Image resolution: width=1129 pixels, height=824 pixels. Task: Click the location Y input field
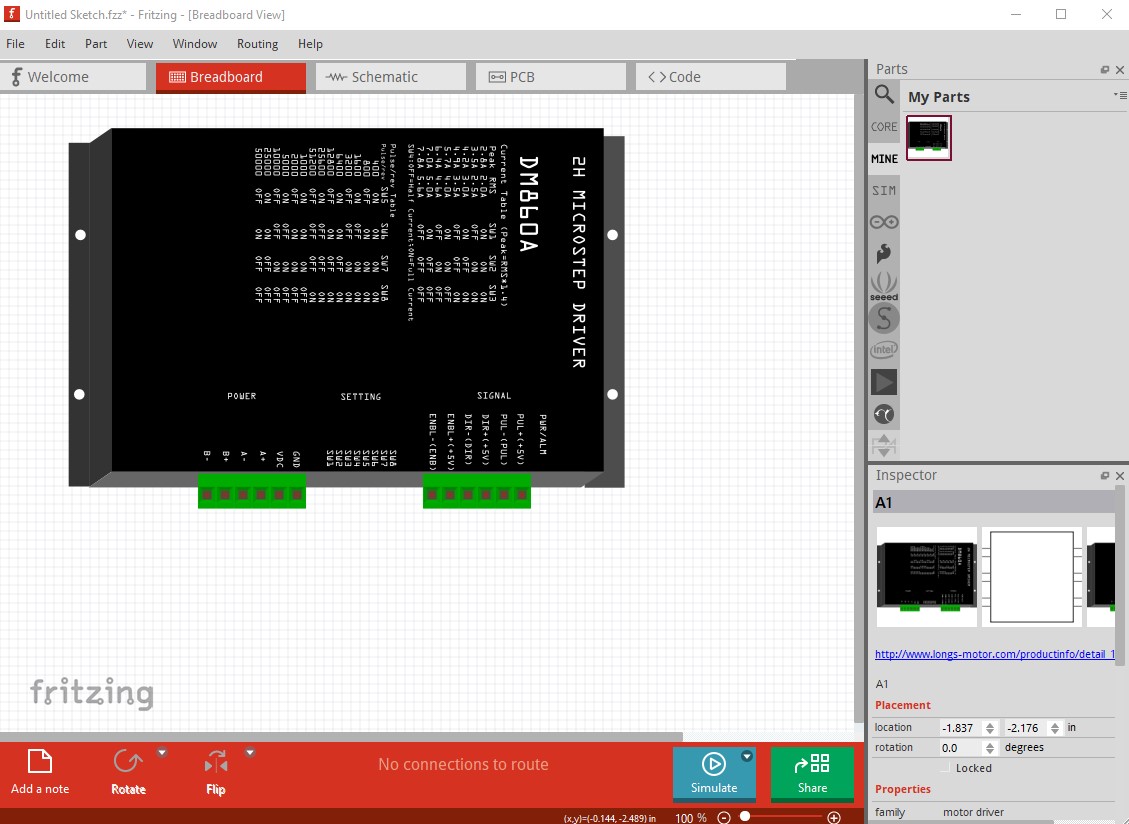[x=1027, y=728]
